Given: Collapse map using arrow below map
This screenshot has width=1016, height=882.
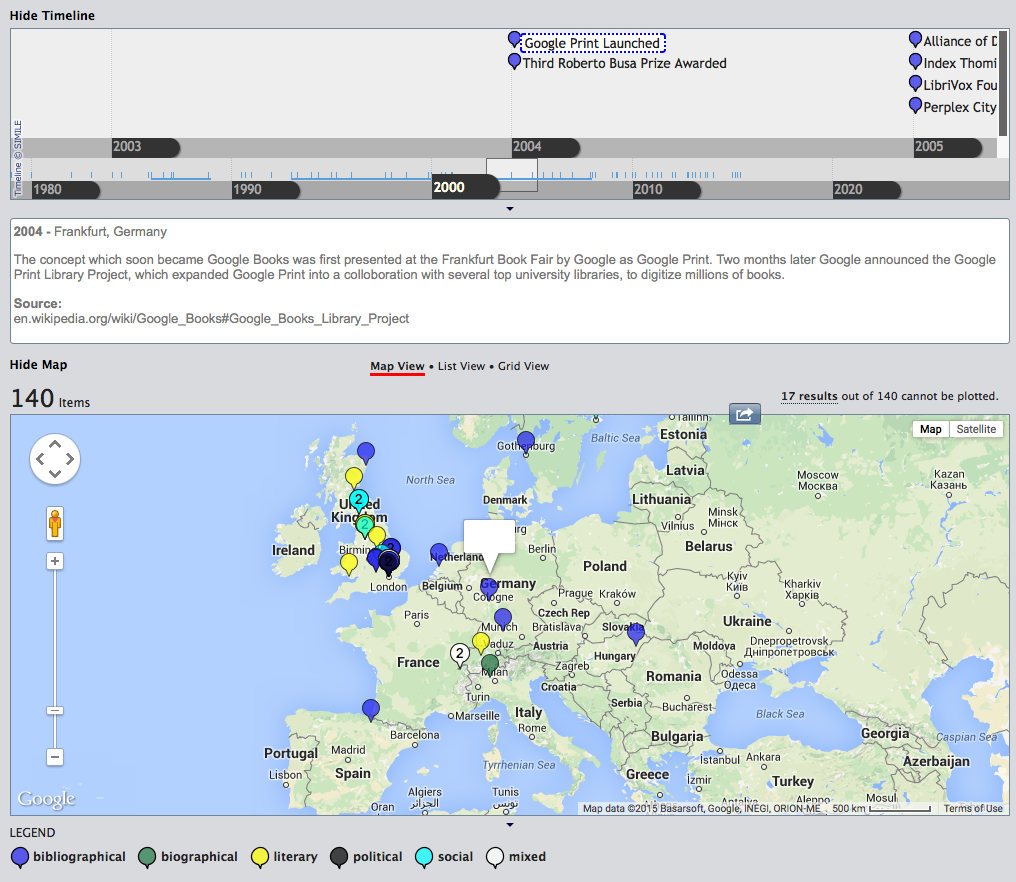Looking at the screenshot, I should pyautogui.click(x=510, y=824).
